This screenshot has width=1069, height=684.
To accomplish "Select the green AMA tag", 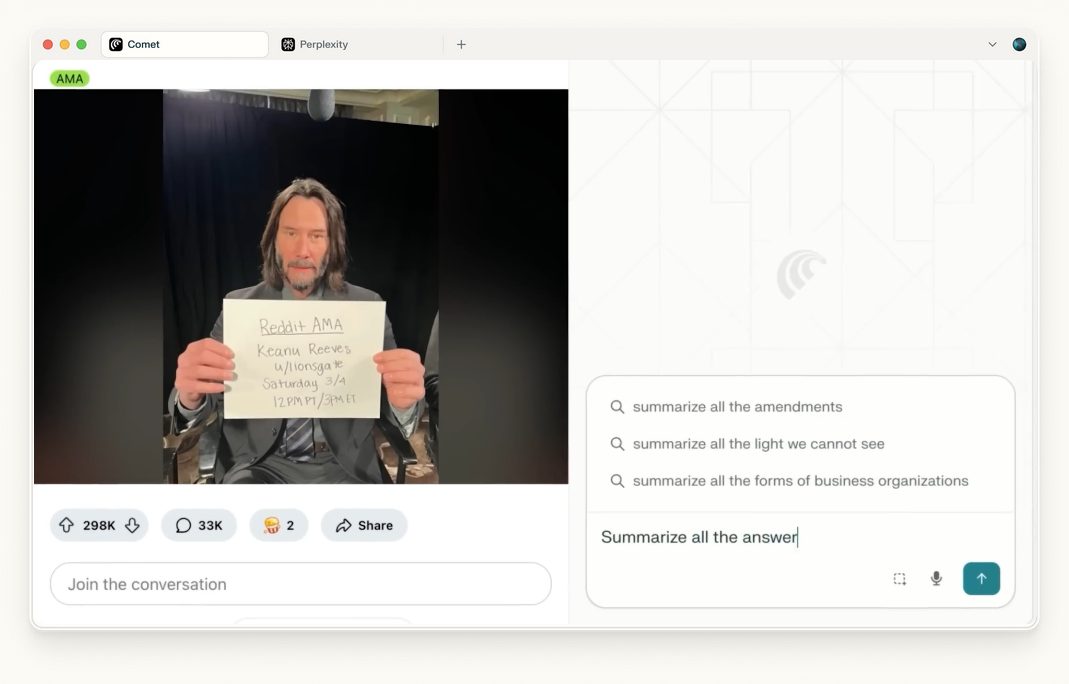I will click(70, 78).
